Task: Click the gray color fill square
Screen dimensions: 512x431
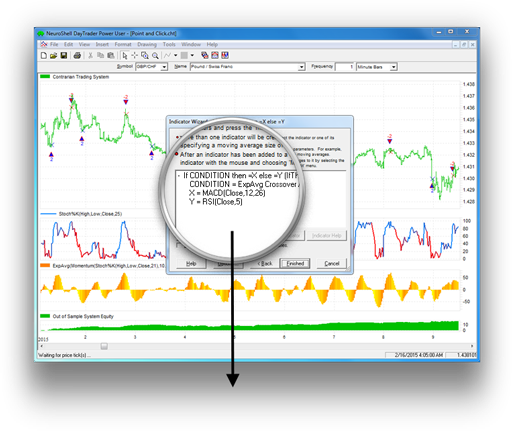Action: point(184,55)
